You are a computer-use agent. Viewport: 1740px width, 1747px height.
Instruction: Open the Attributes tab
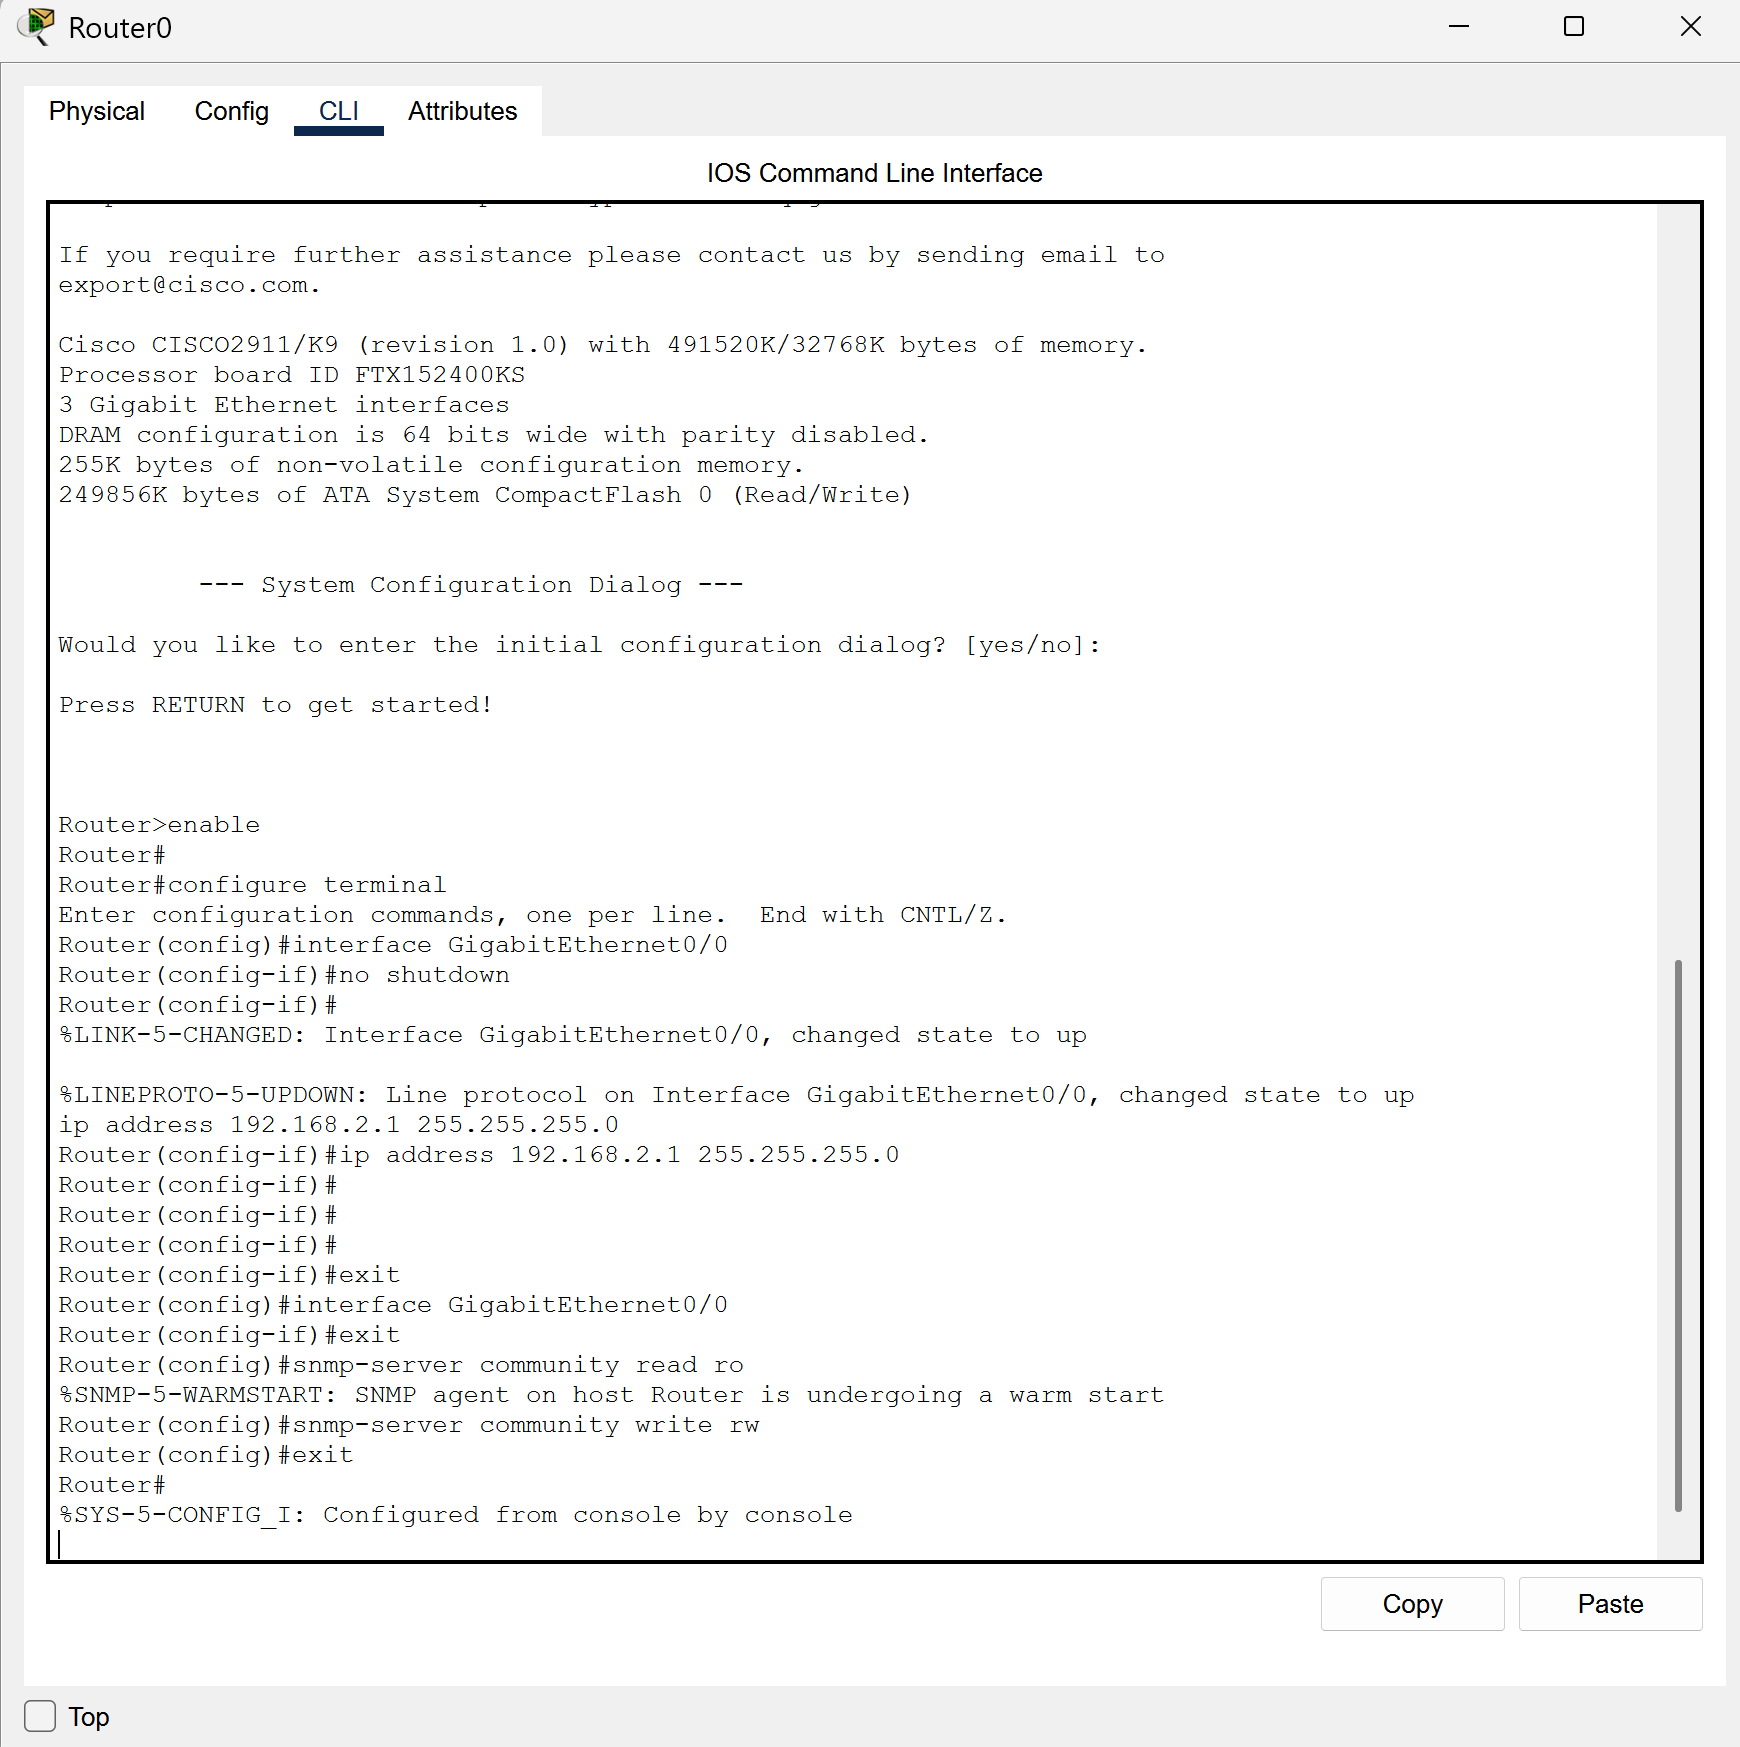pyautogui.click(x=462, y=111)
